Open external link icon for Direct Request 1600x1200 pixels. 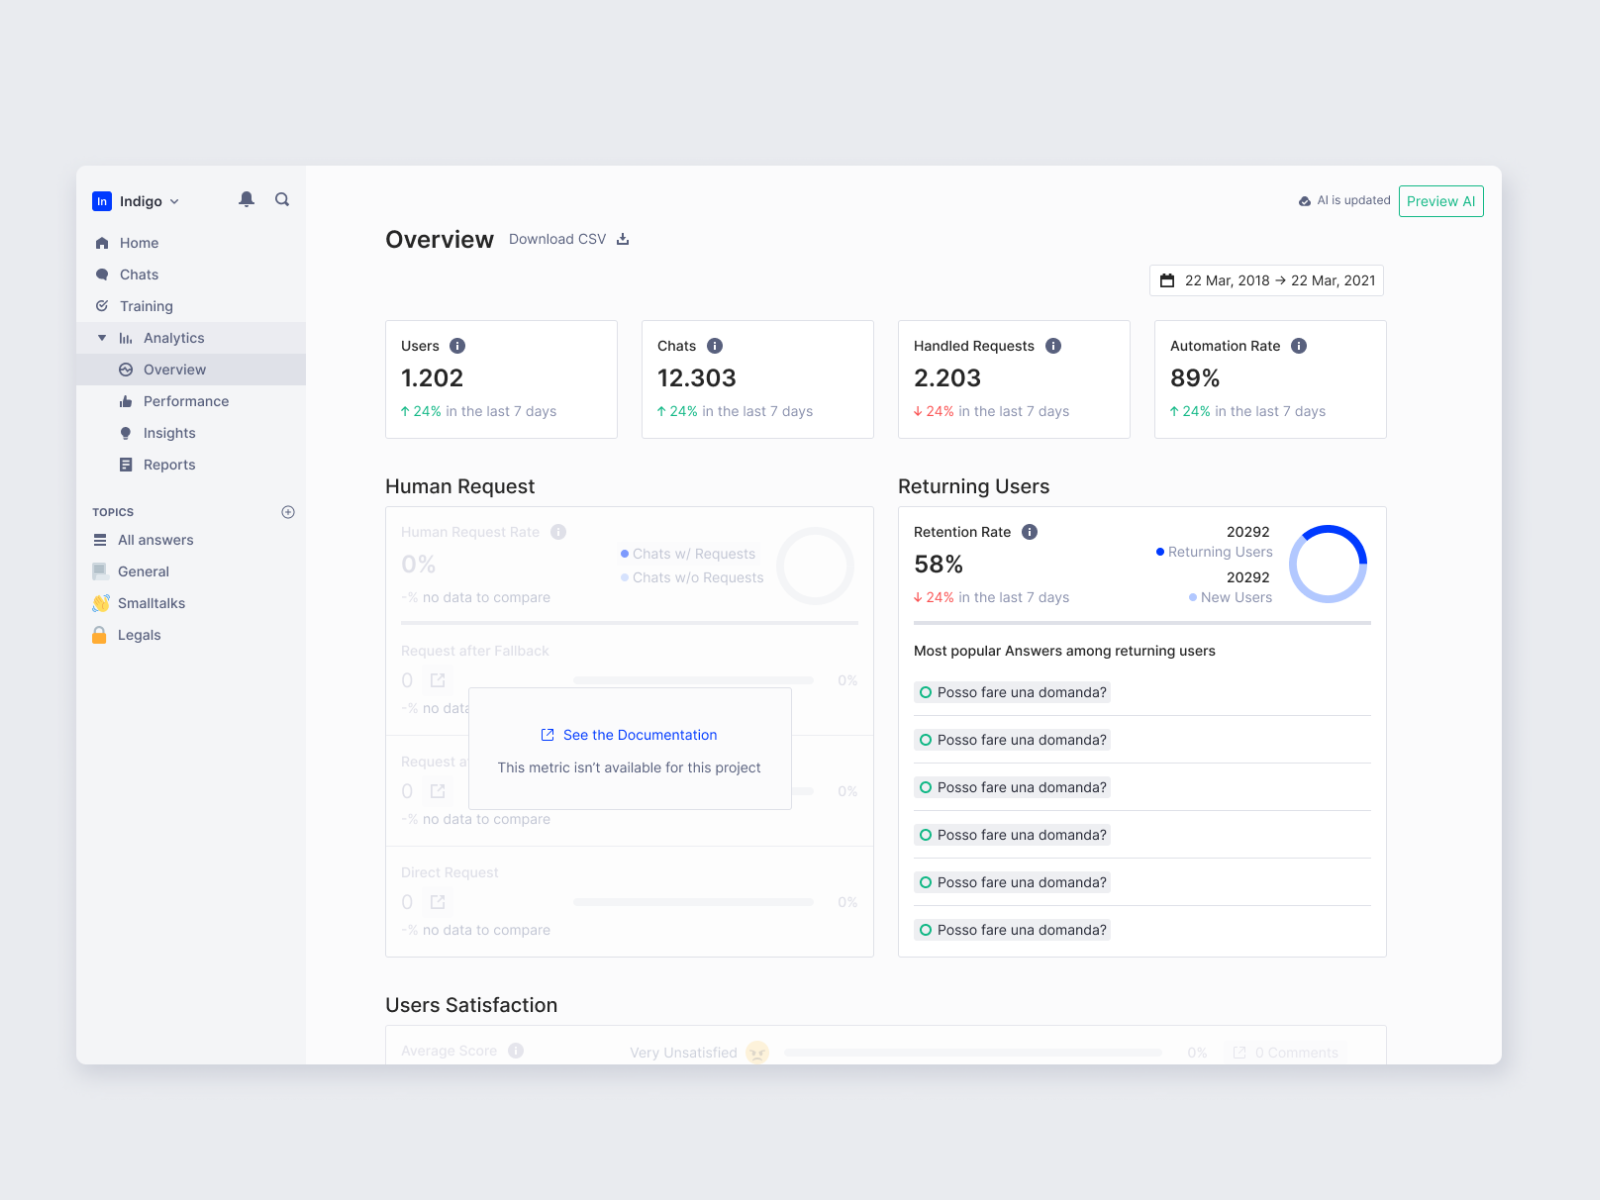coord(437,902)
